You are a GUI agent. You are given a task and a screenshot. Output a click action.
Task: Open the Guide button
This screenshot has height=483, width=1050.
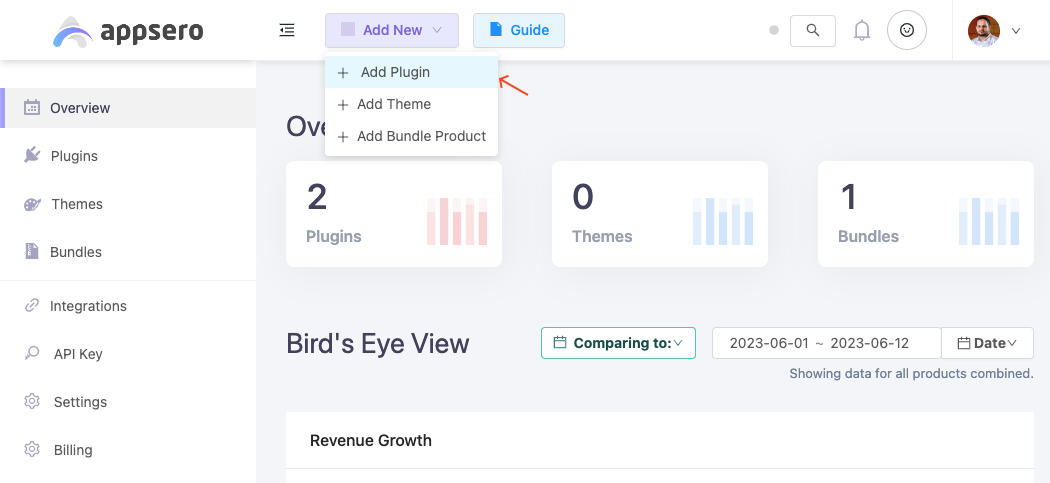point(518,30)
